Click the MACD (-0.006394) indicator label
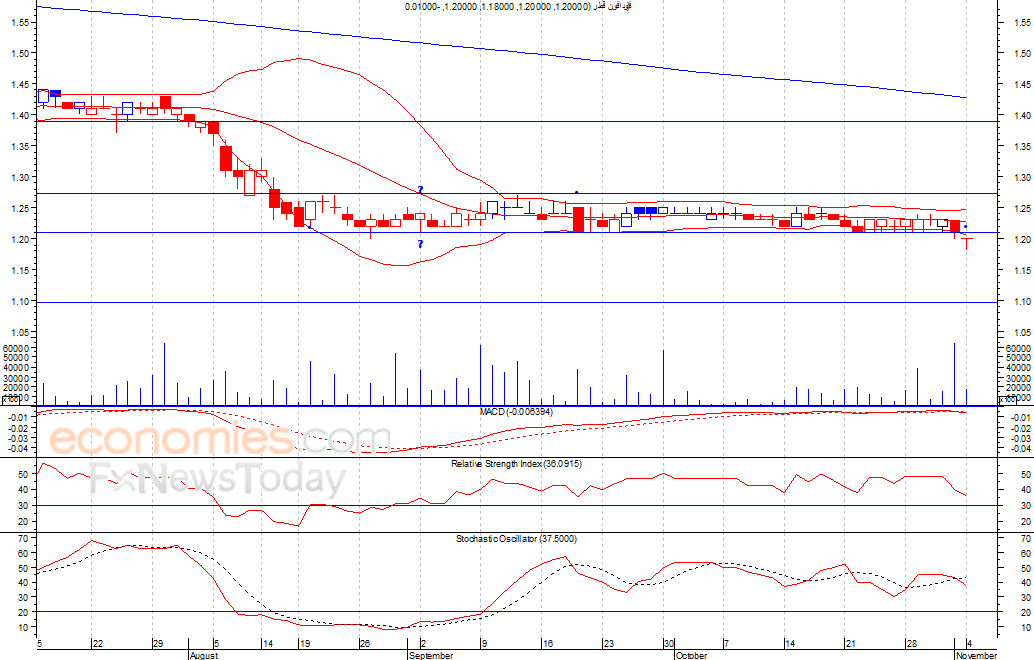The width and height of the screenshot is (1034, 660). point(516,412)
